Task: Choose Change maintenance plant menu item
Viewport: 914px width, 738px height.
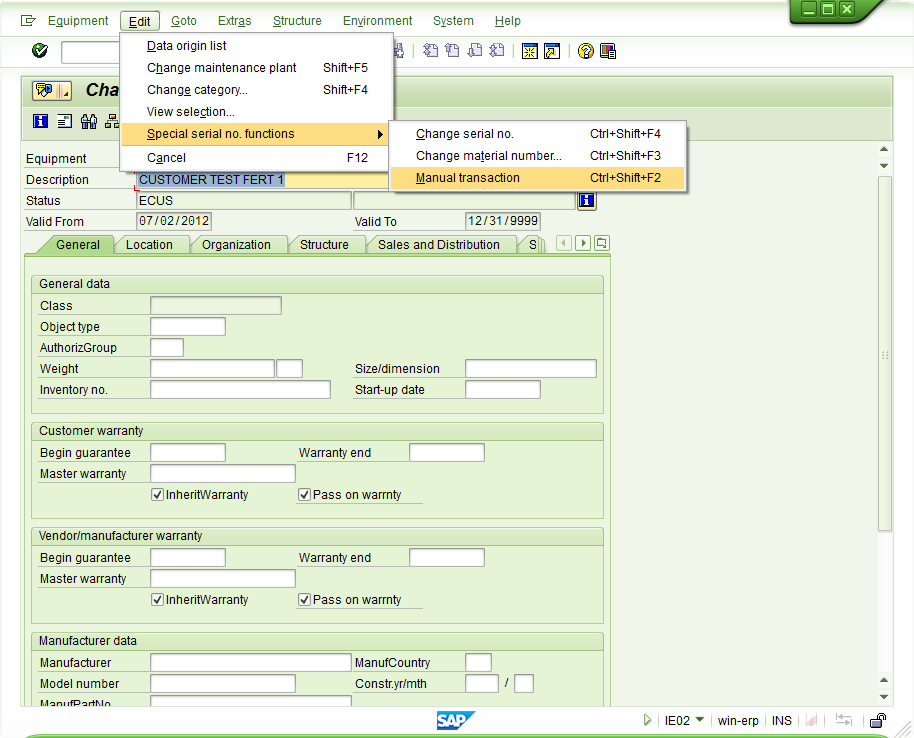Action: [x=257, y=68]
